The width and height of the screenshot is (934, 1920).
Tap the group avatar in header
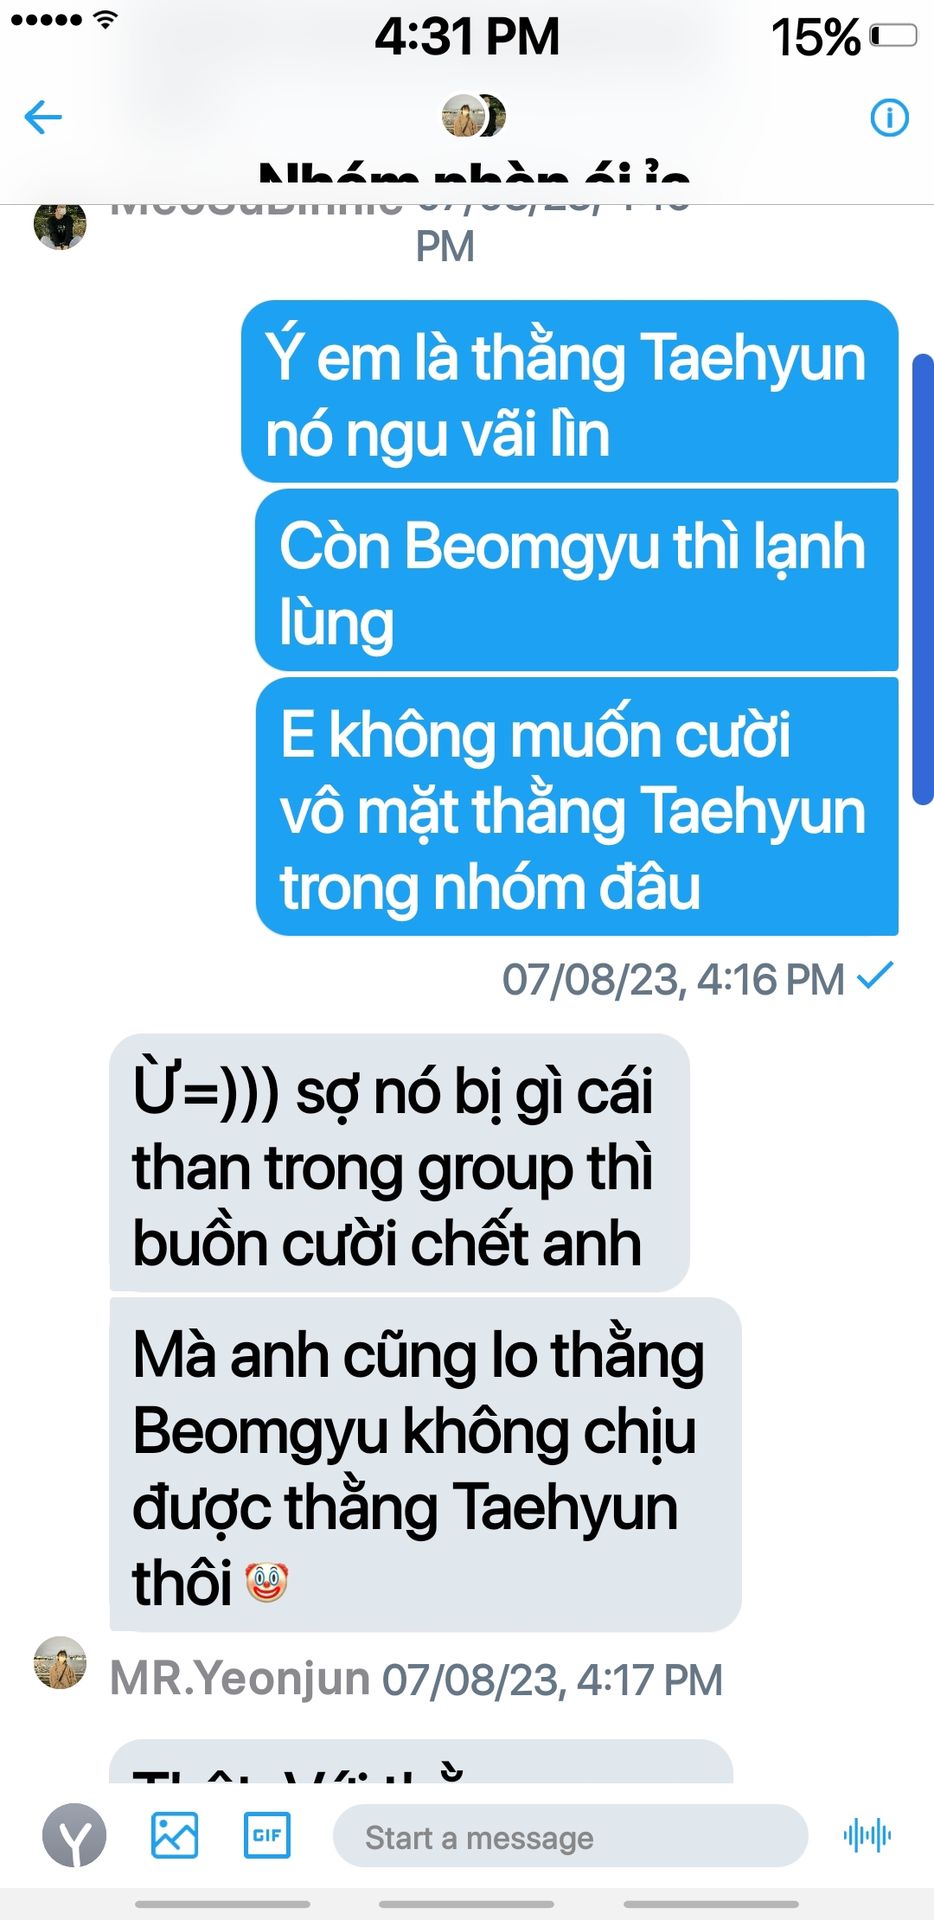(x=473, y=116)
